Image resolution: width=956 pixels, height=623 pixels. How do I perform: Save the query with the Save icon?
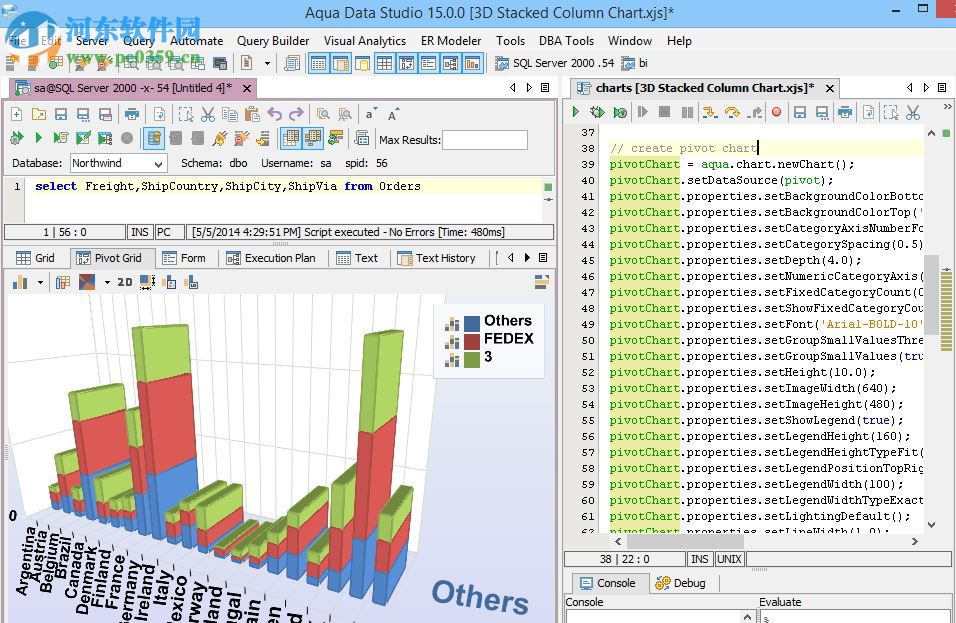click(61, 114)
